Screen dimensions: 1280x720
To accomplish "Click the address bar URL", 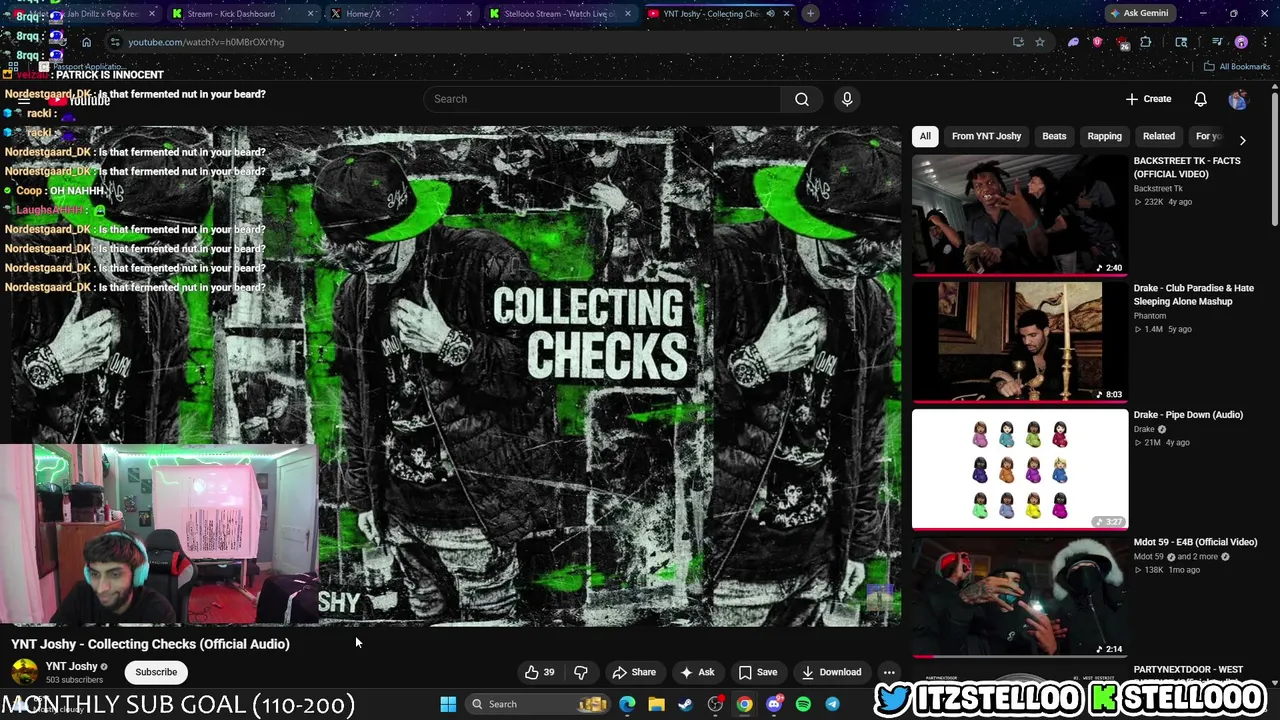I will 206,42.
